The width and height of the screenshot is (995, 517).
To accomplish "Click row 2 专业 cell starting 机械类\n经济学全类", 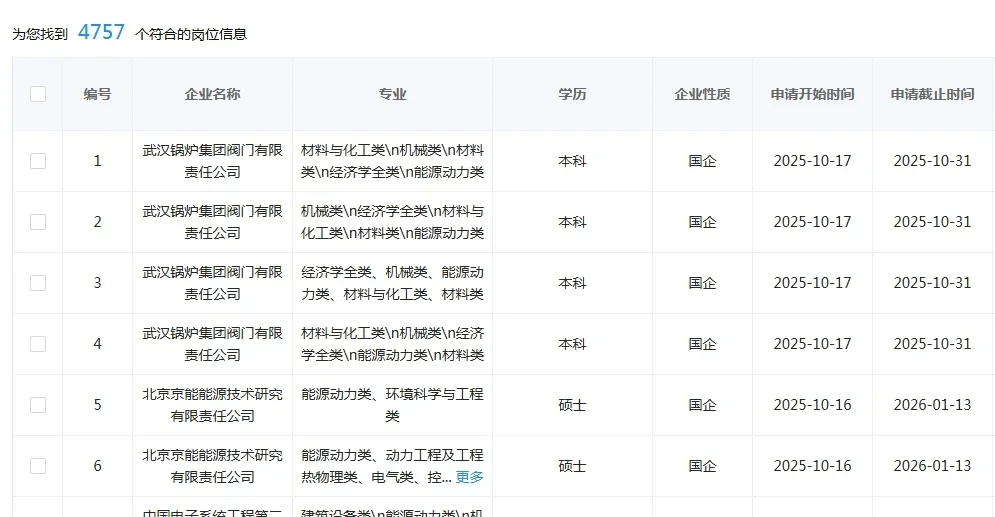I will coord(392,222).
